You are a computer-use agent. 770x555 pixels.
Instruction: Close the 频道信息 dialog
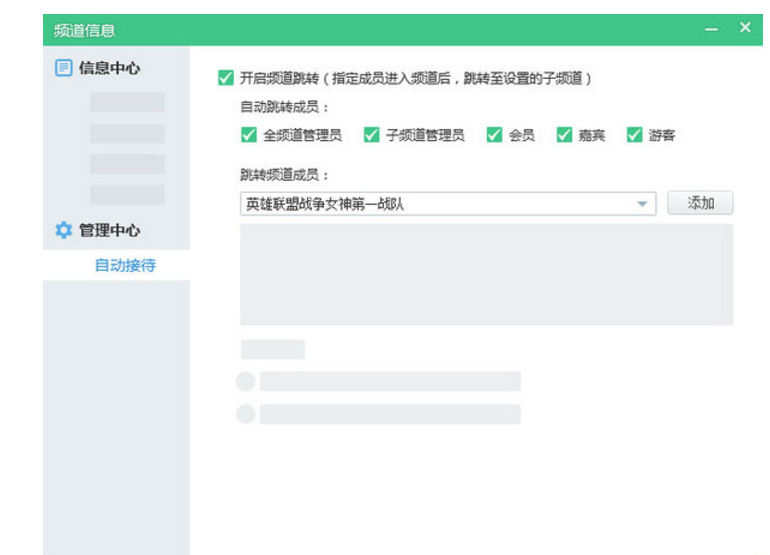[745, 28]
